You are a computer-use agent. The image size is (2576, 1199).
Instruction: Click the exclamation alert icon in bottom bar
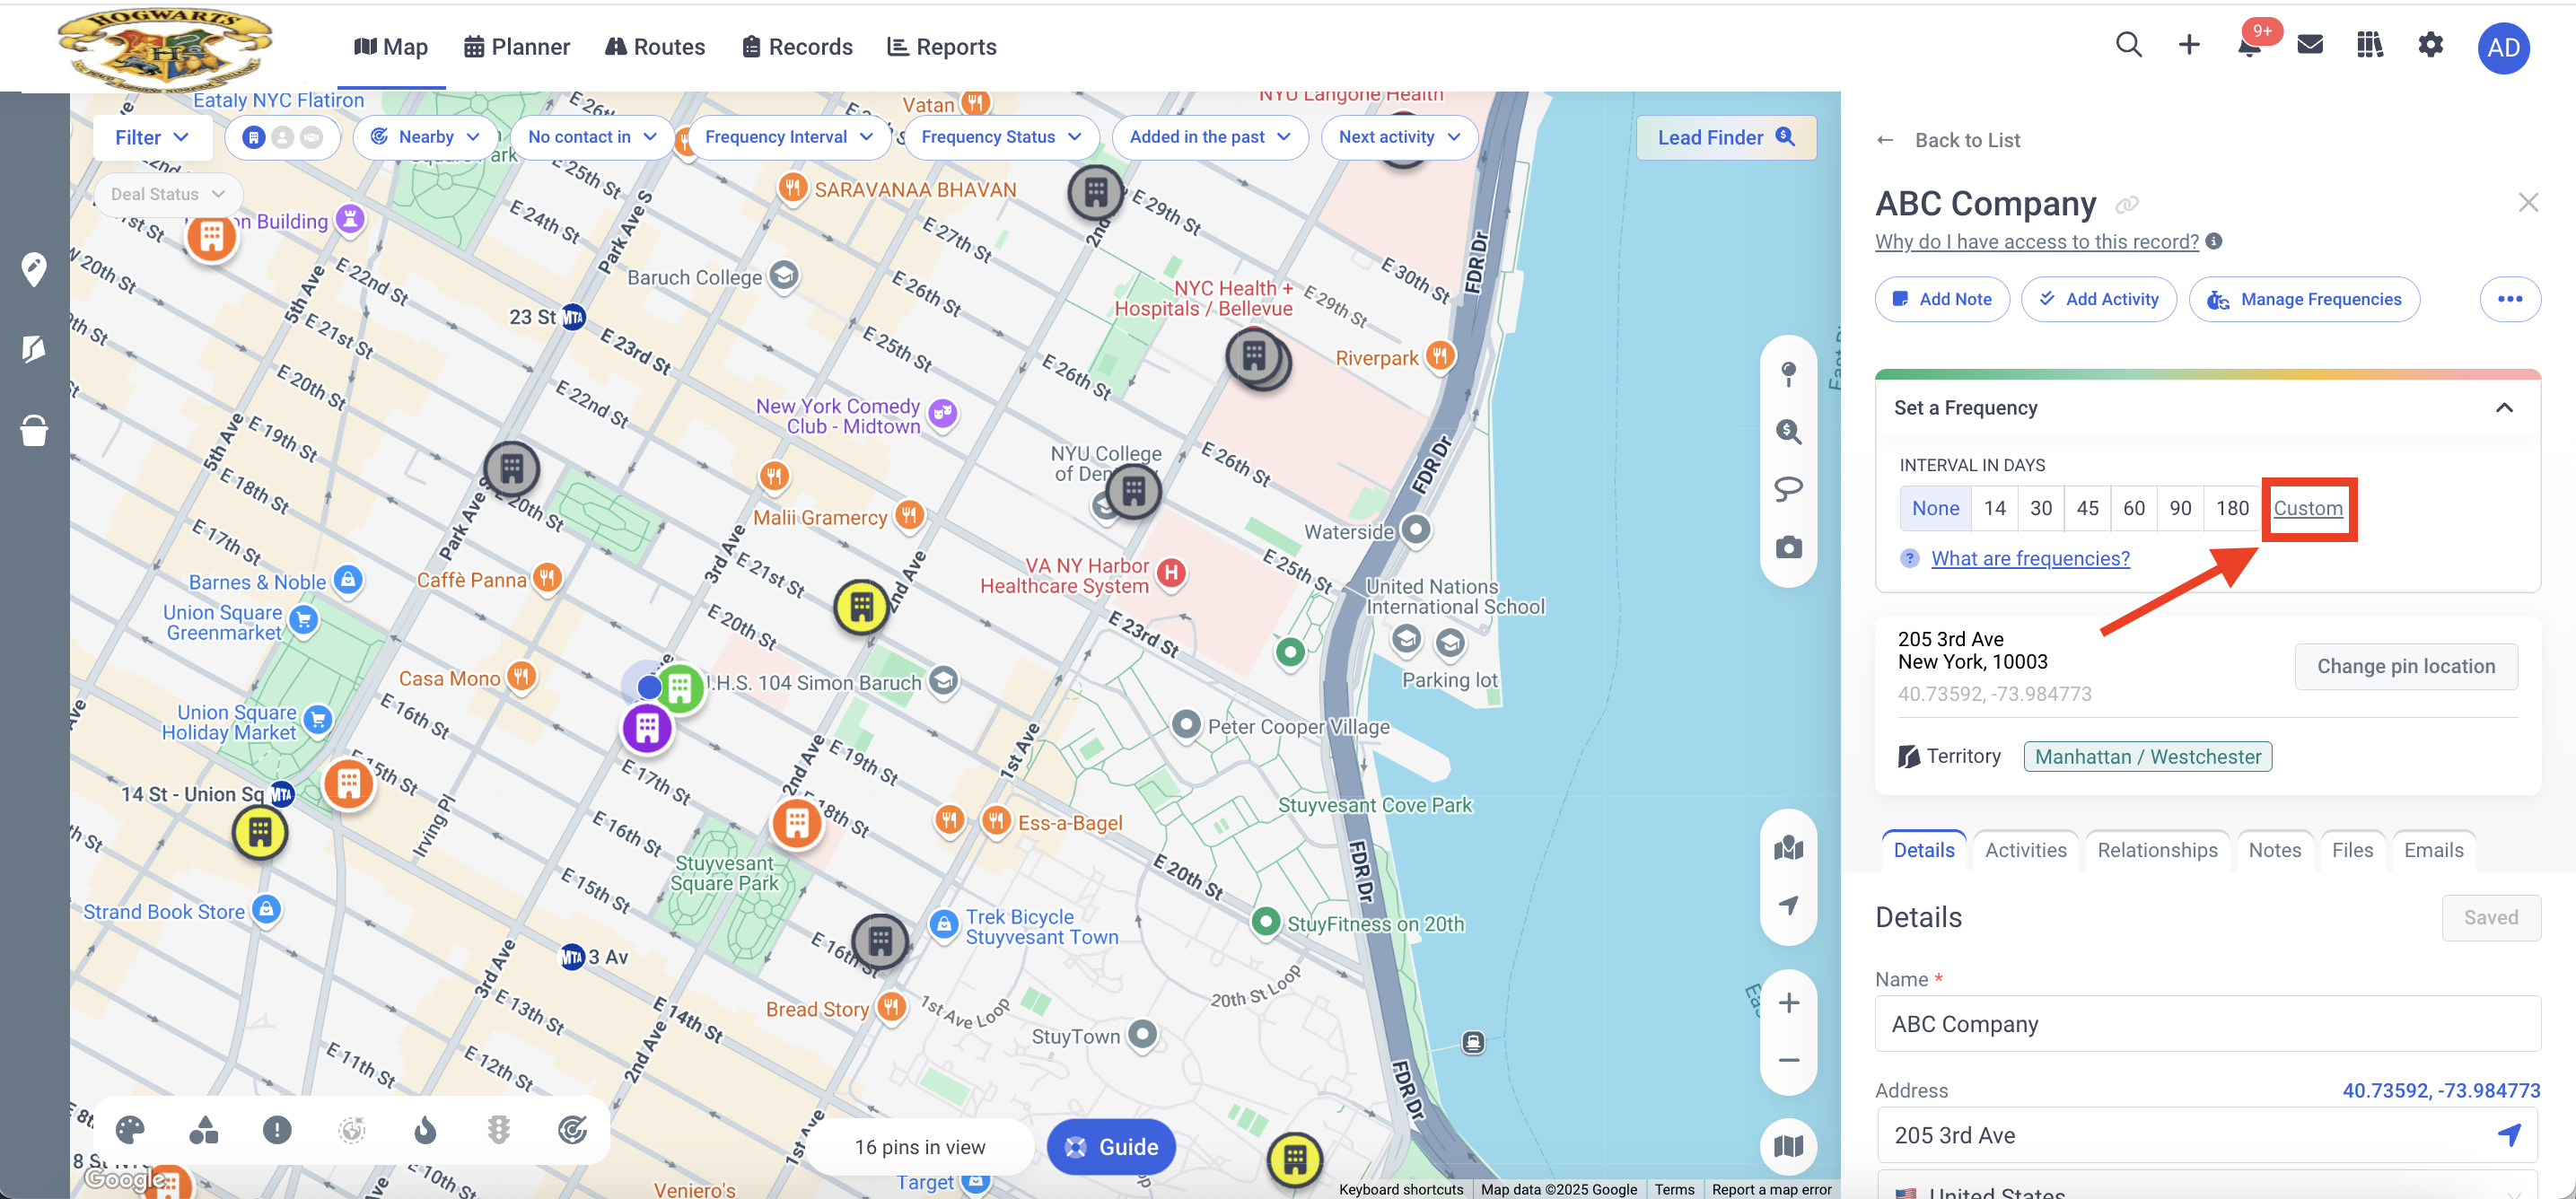pos(277,1130)
